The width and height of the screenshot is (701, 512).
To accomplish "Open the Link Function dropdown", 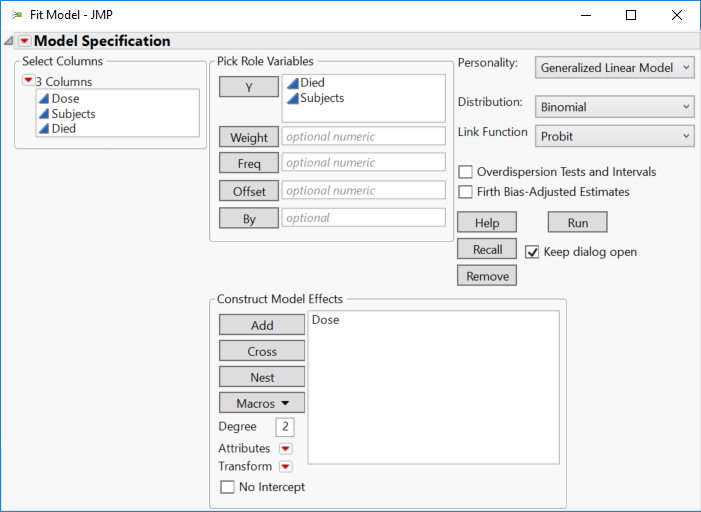I will coord(614,136).
